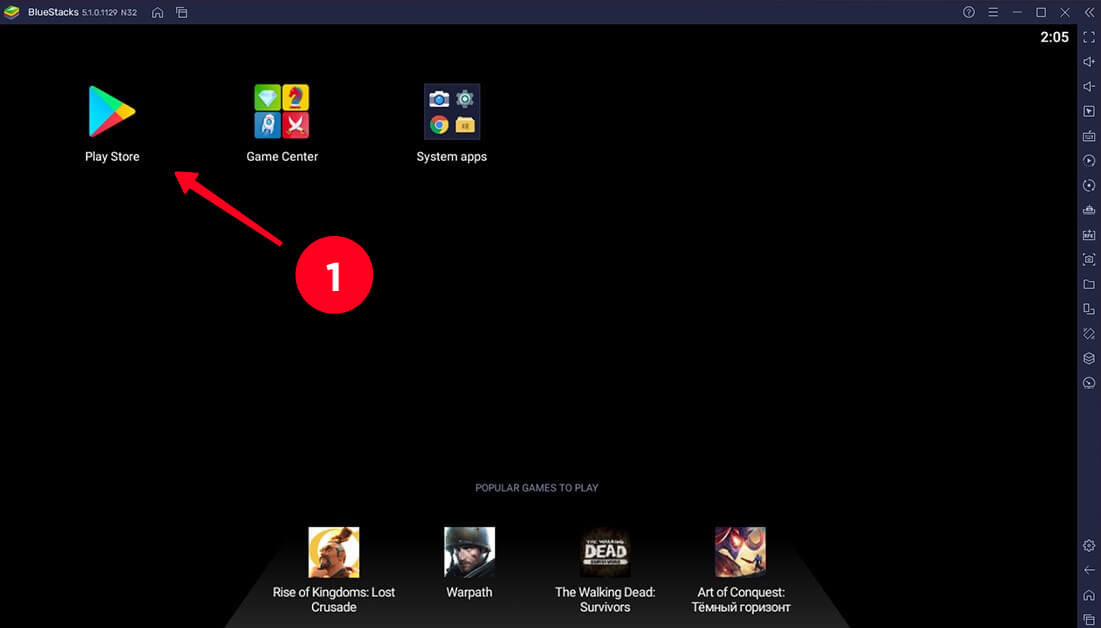Click the volume down sidebar icon

pos(1089,86)
